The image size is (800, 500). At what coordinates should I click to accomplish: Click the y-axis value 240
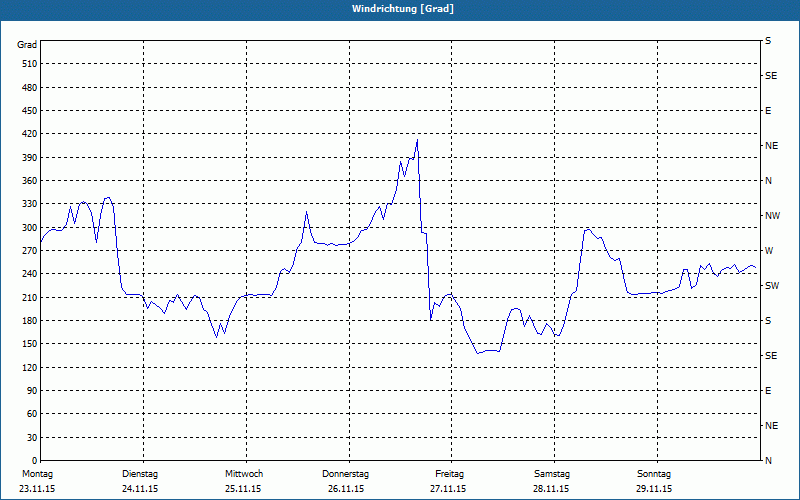30,274
